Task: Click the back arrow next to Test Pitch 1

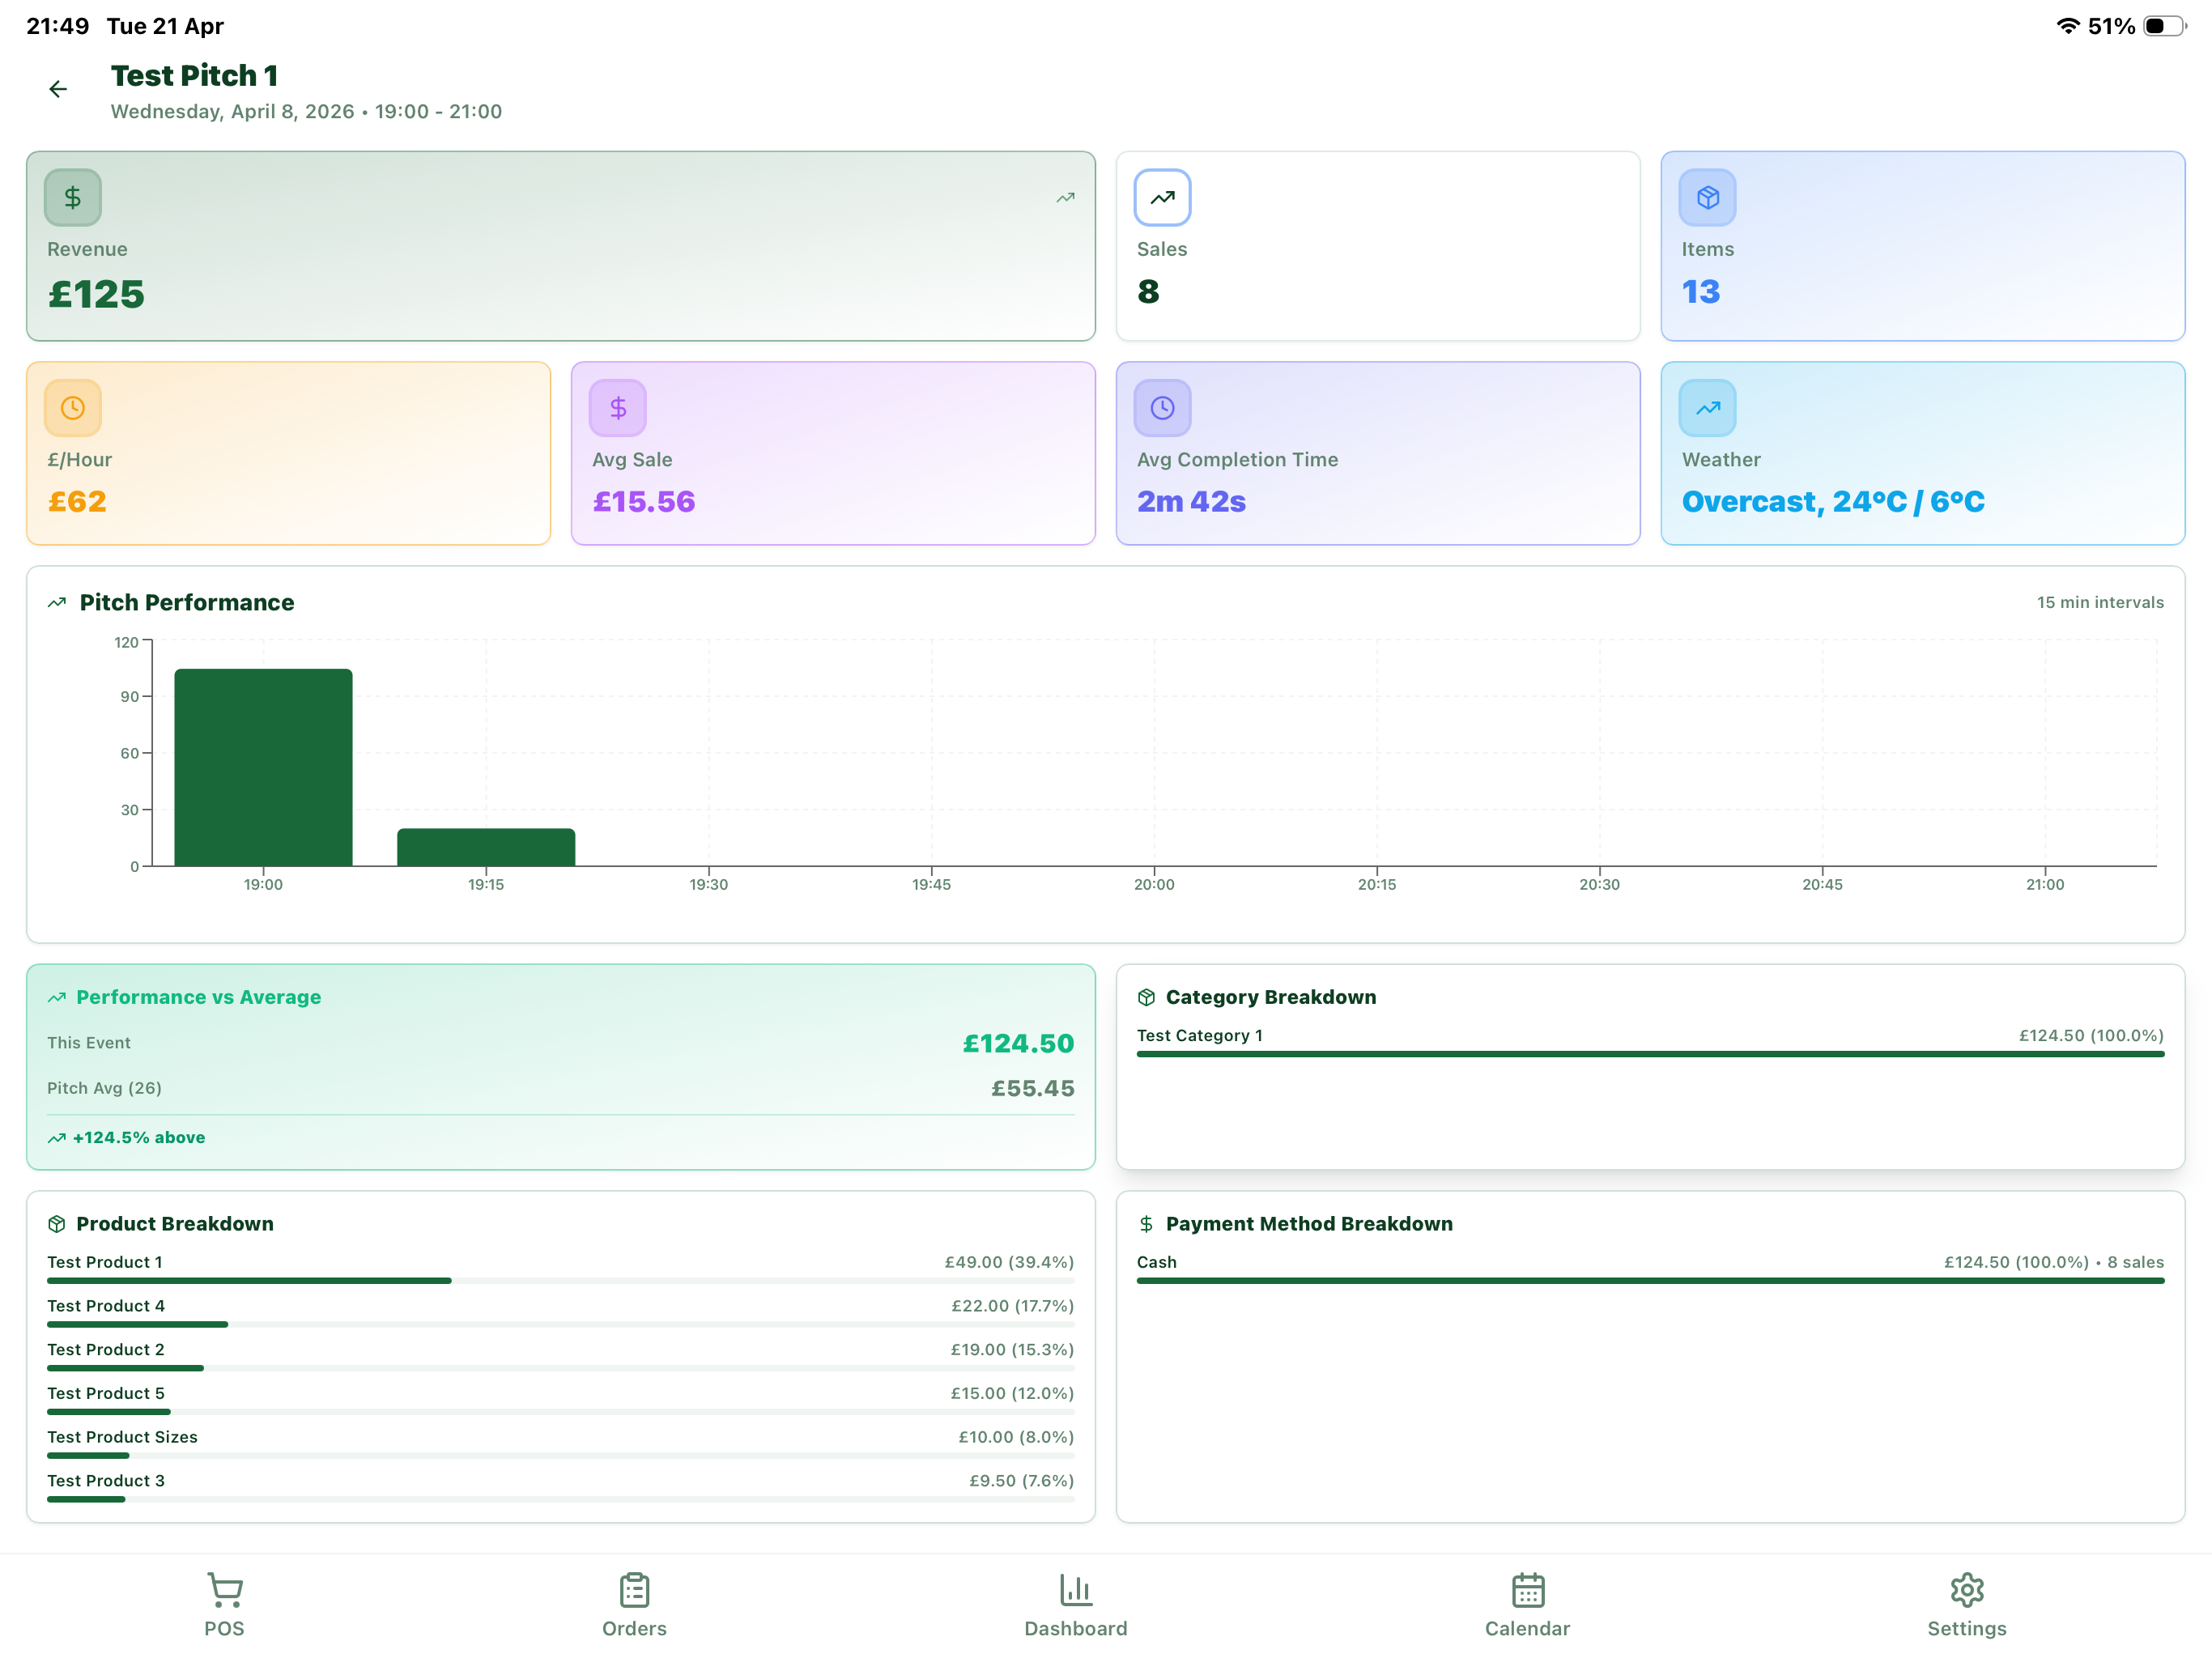Action: (x=58, y=89)
